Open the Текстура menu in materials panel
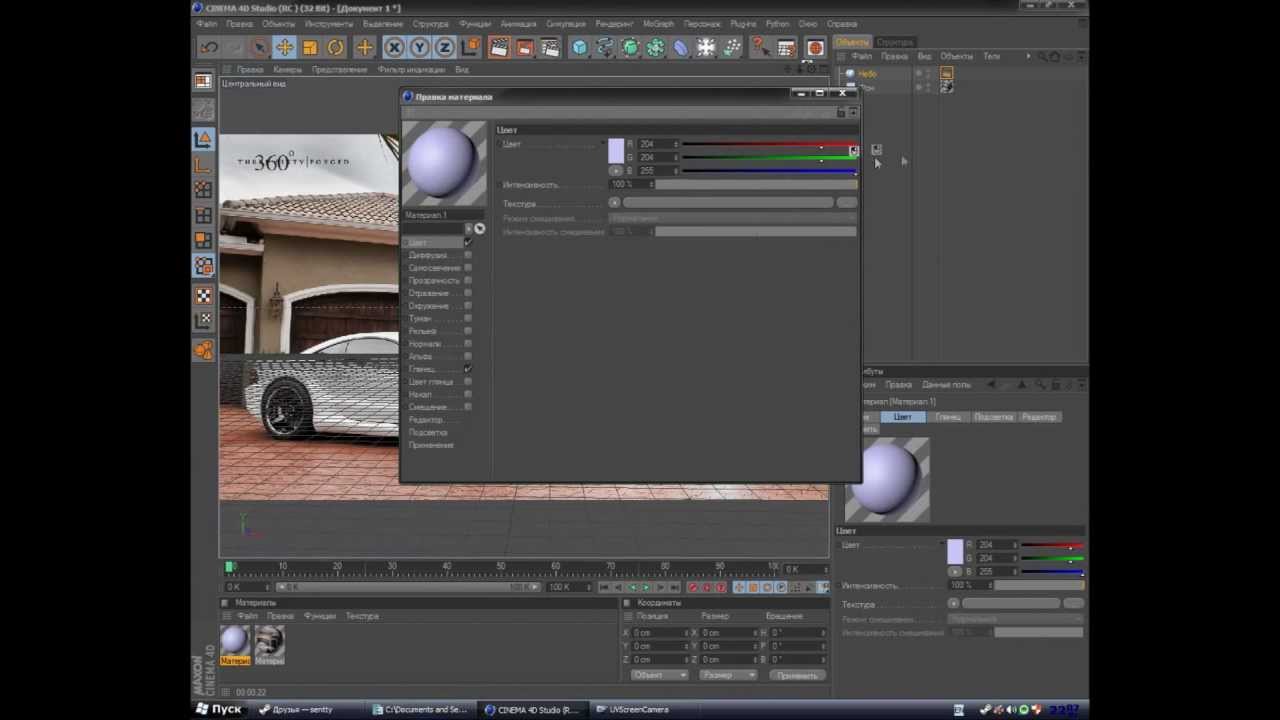1280x720 pixels. (362, 616)
